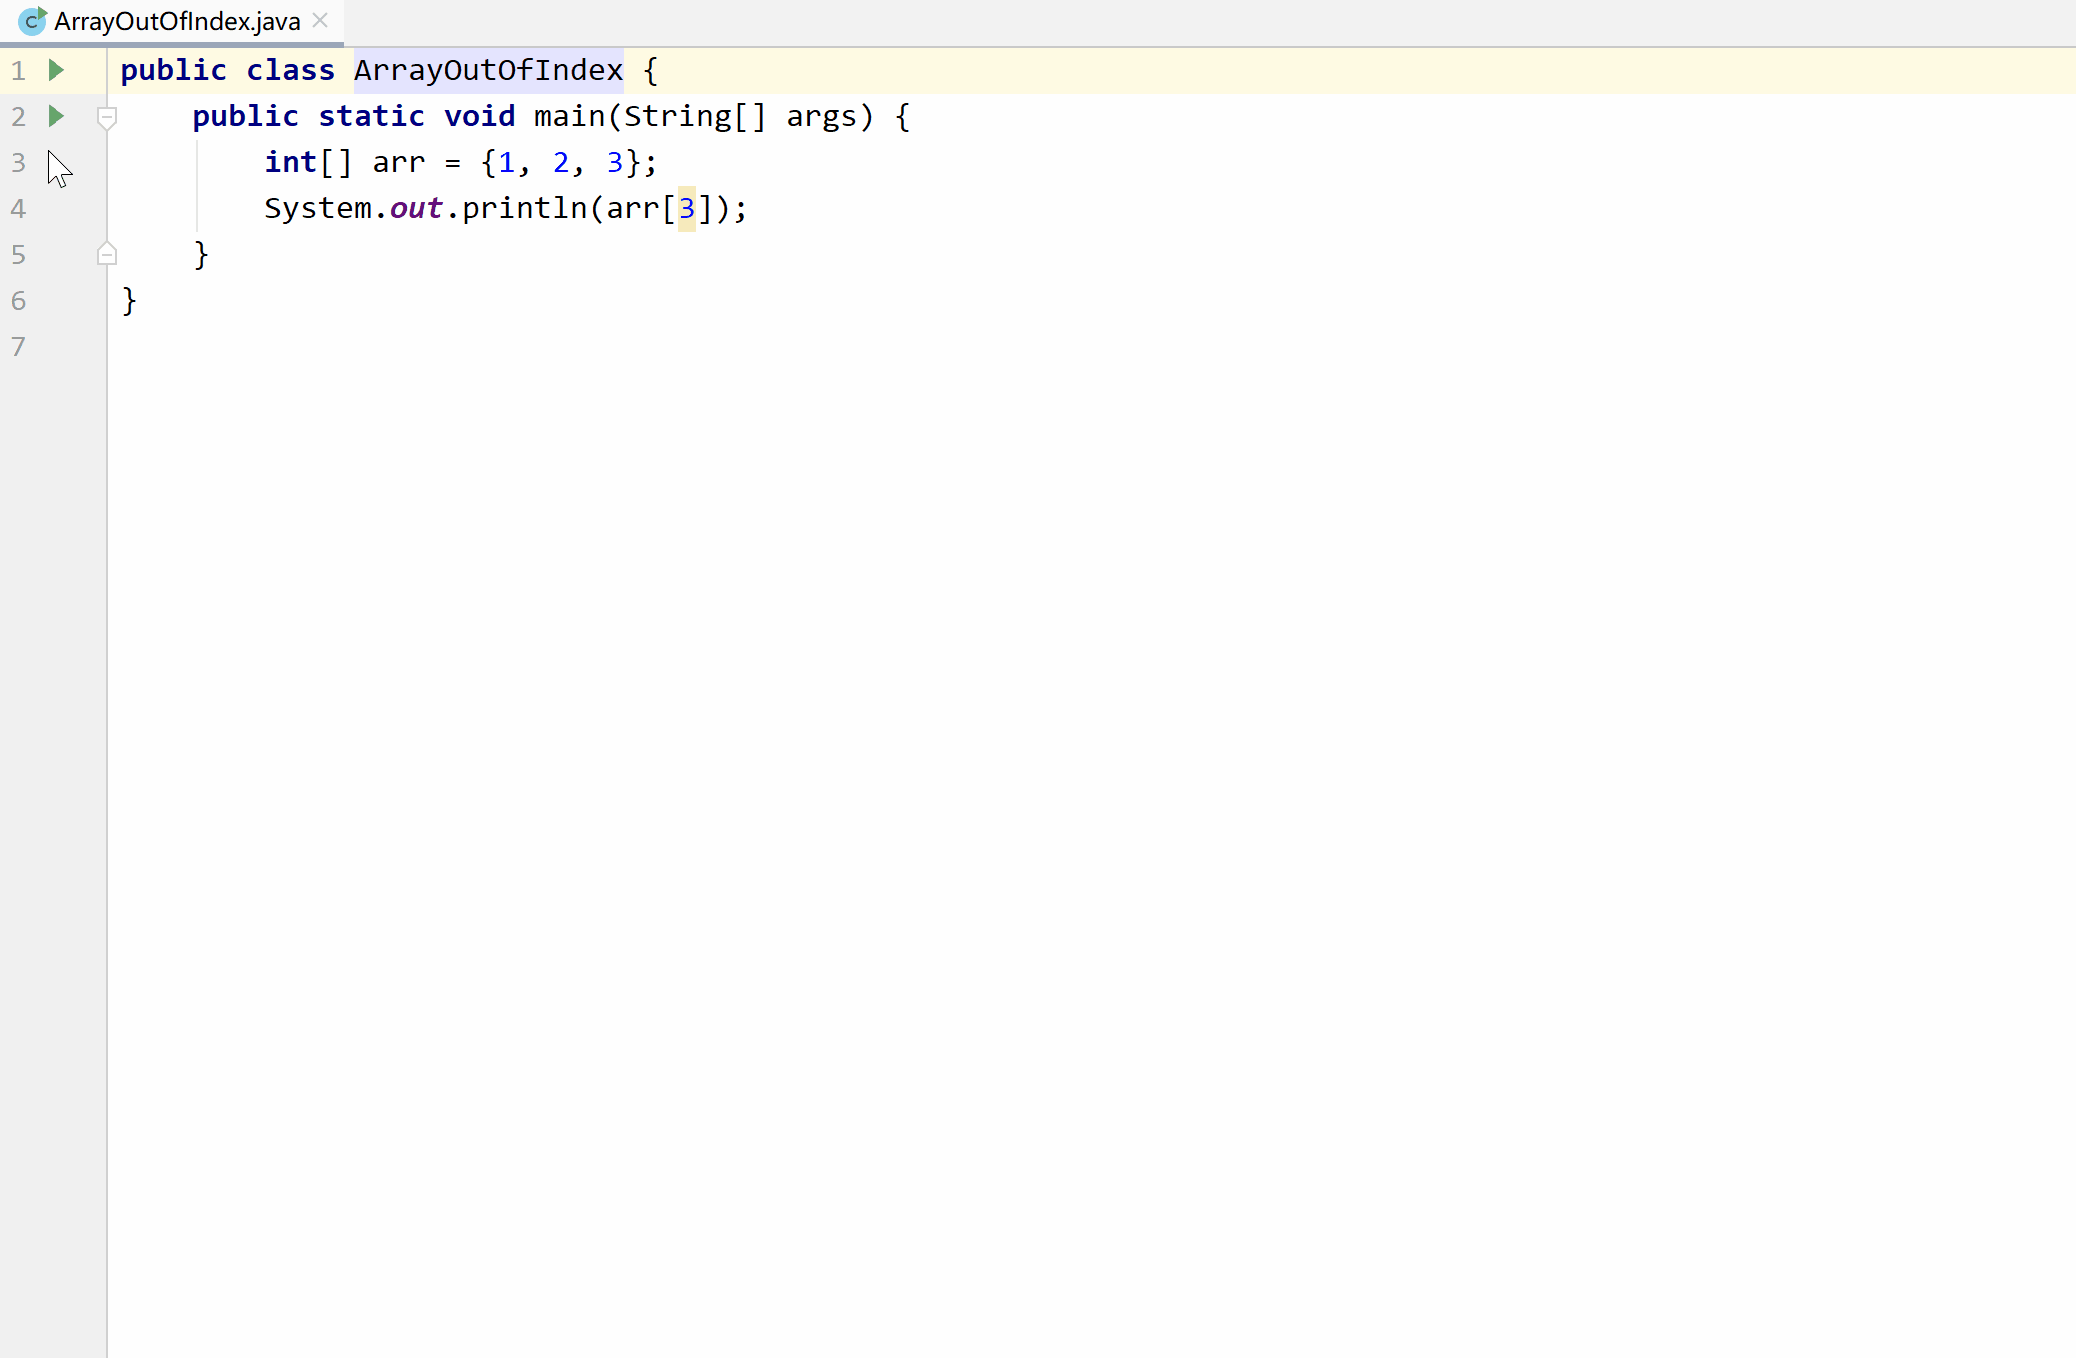Click the 'main' method name

point(569,116)
